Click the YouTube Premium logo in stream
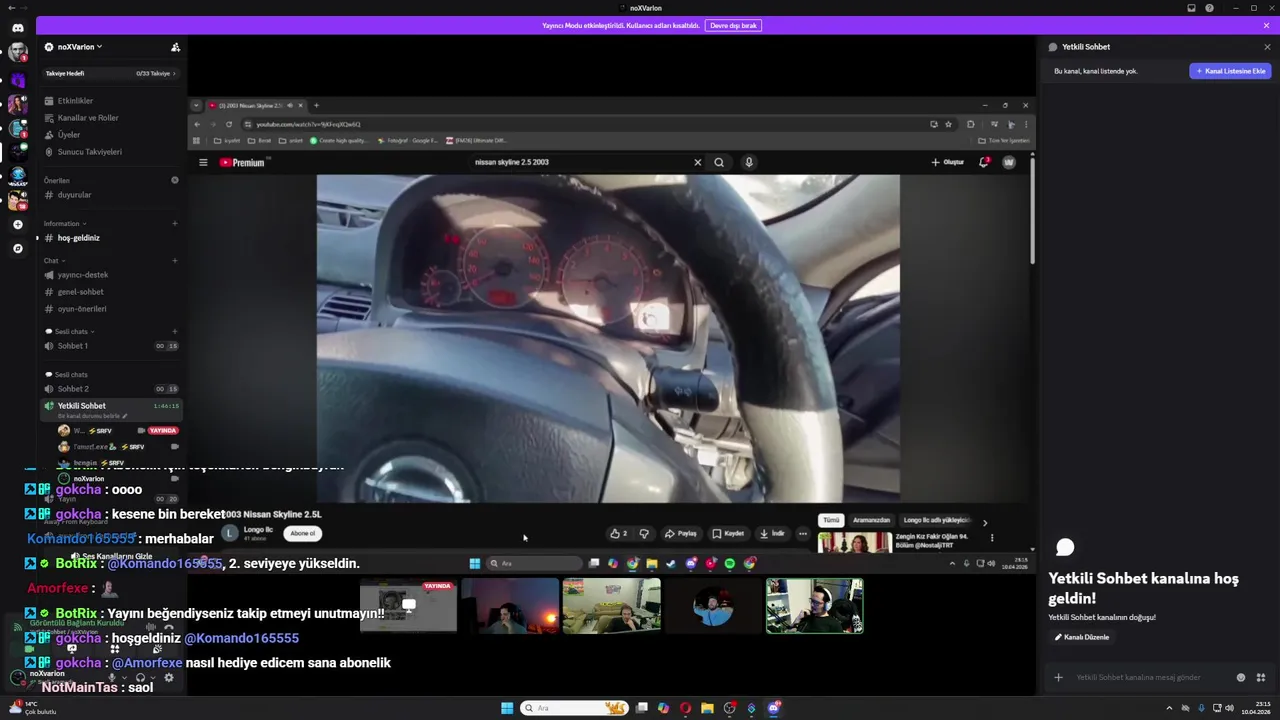Viewport: 1280px width, 720px height. 242,162
